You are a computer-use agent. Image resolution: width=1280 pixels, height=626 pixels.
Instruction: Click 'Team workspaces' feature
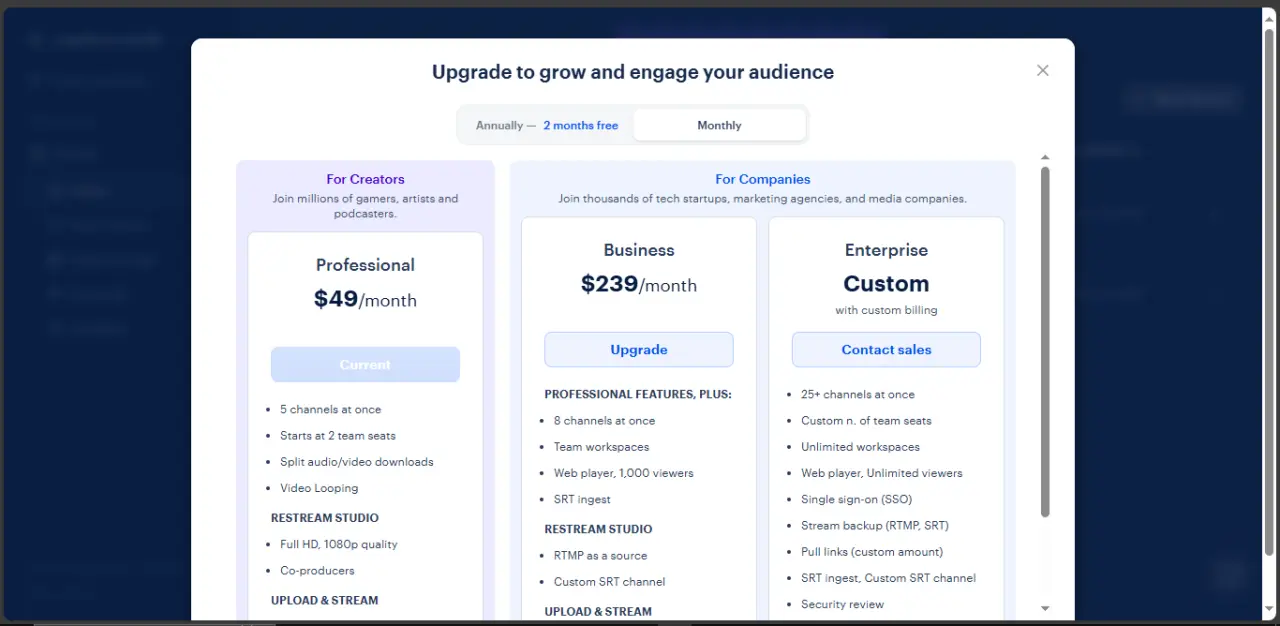601,446
